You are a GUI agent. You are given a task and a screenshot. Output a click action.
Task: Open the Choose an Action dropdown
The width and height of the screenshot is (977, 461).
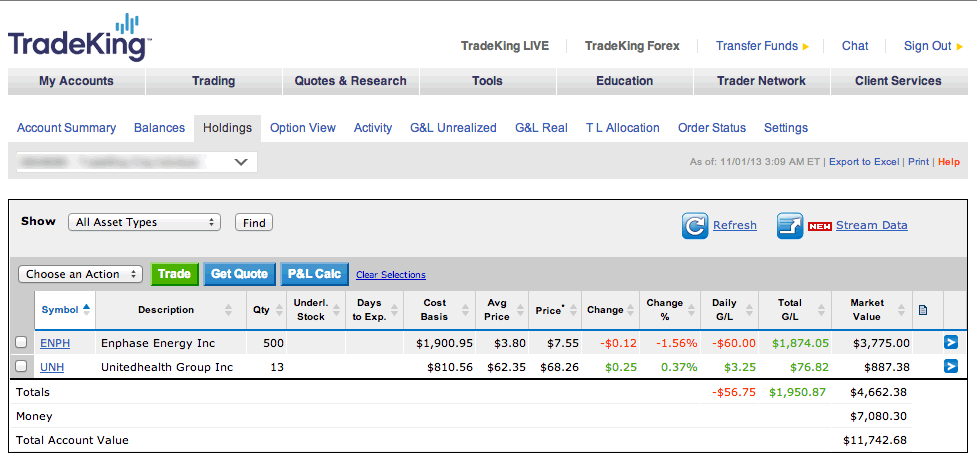[x=81, y=274]
